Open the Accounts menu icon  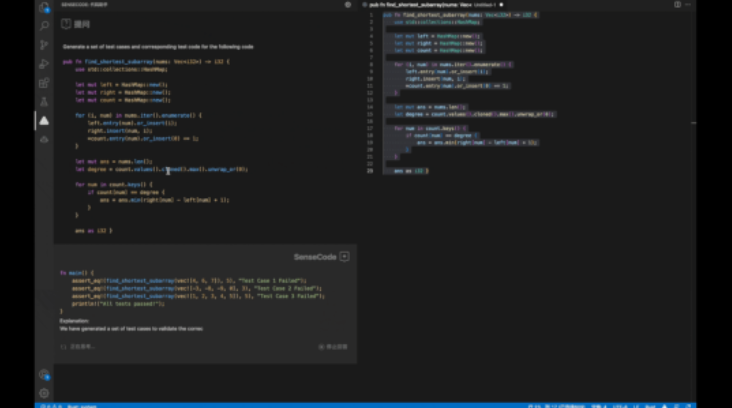coord(43,374)
